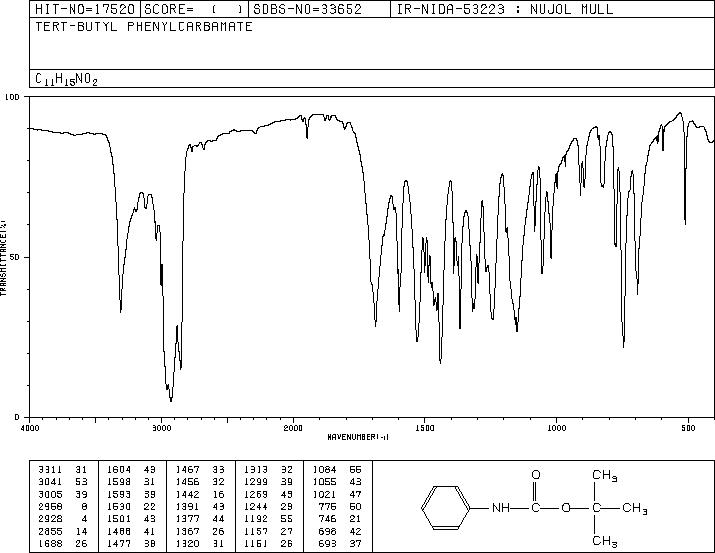
Task: Click peak table value 1084
Action: point(325,470)
